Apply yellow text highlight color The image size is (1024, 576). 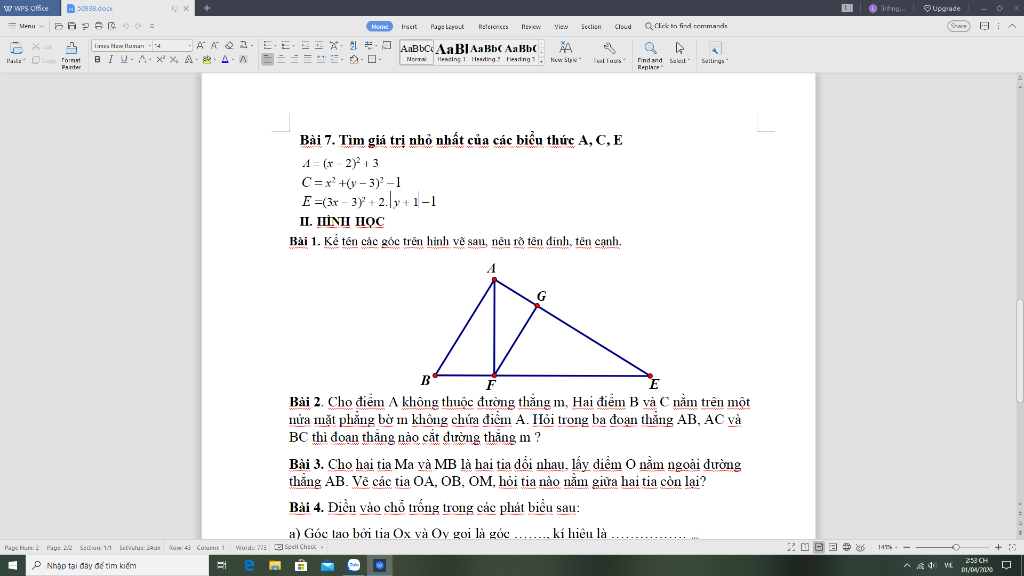click(207, 59)
